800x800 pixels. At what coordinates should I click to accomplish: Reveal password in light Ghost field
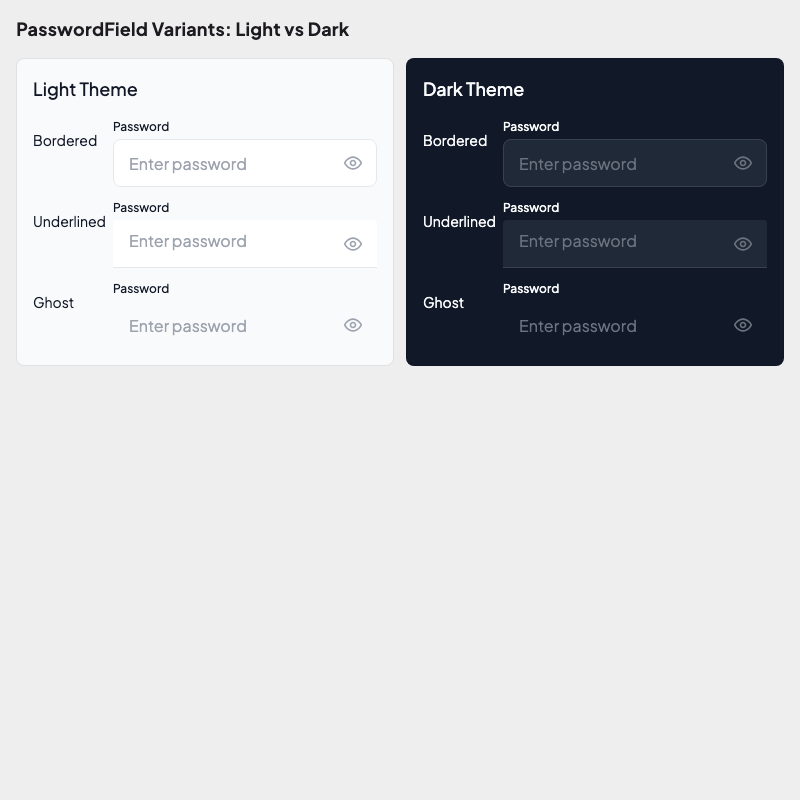pyautogui.click(x=353, y=325)
